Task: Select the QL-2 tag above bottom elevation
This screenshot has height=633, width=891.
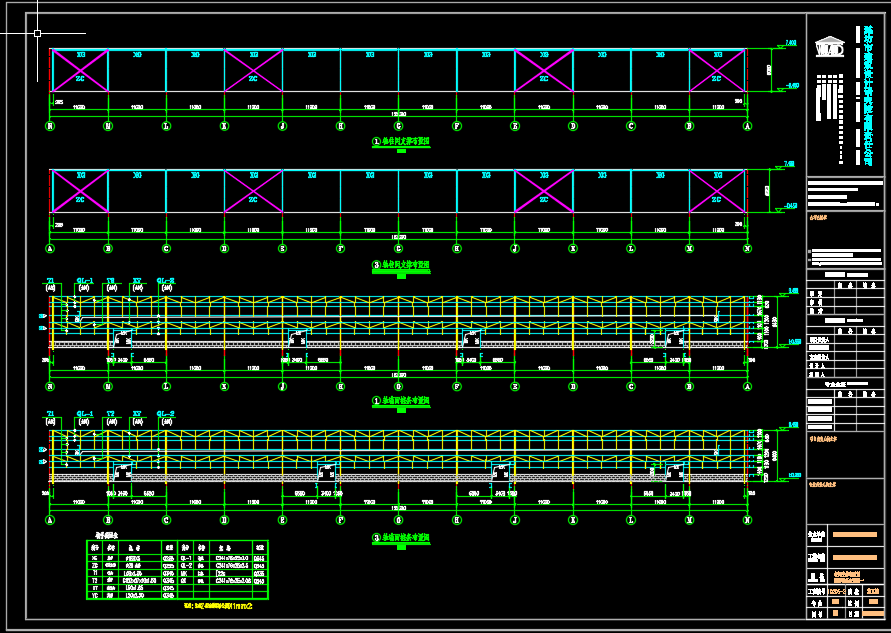Action: point(166,414)
